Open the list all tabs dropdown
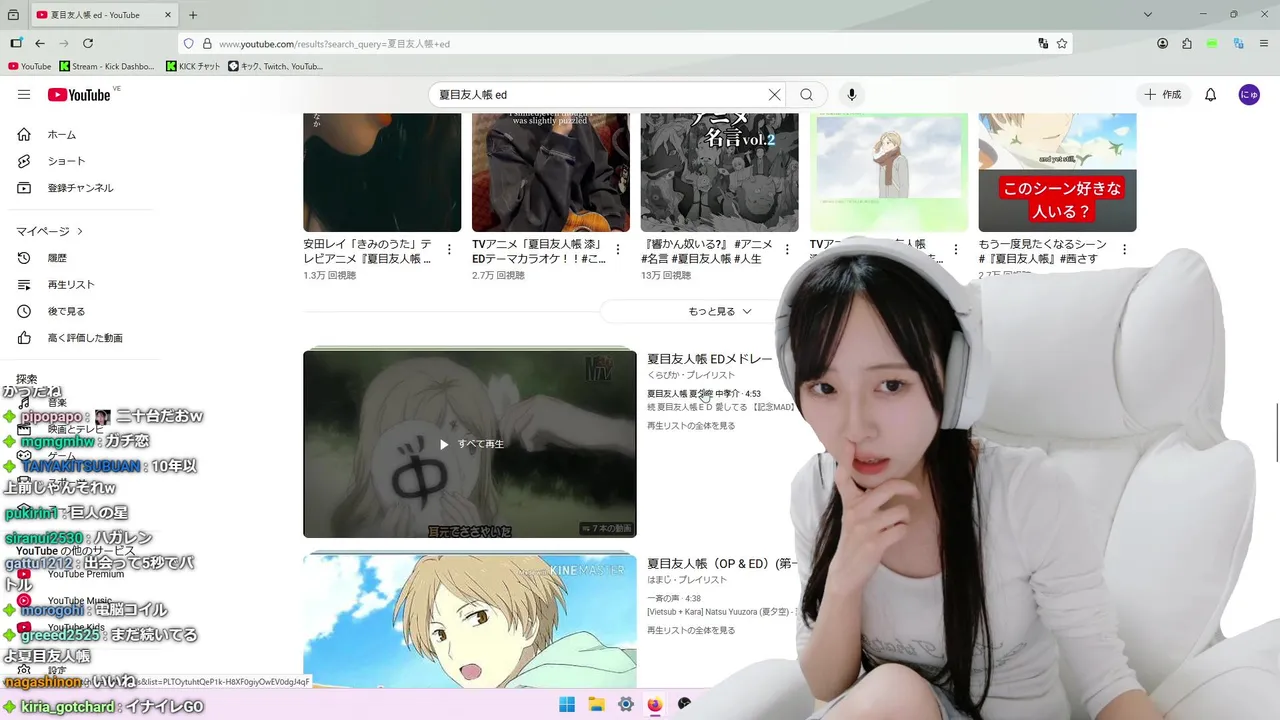 1148,14
